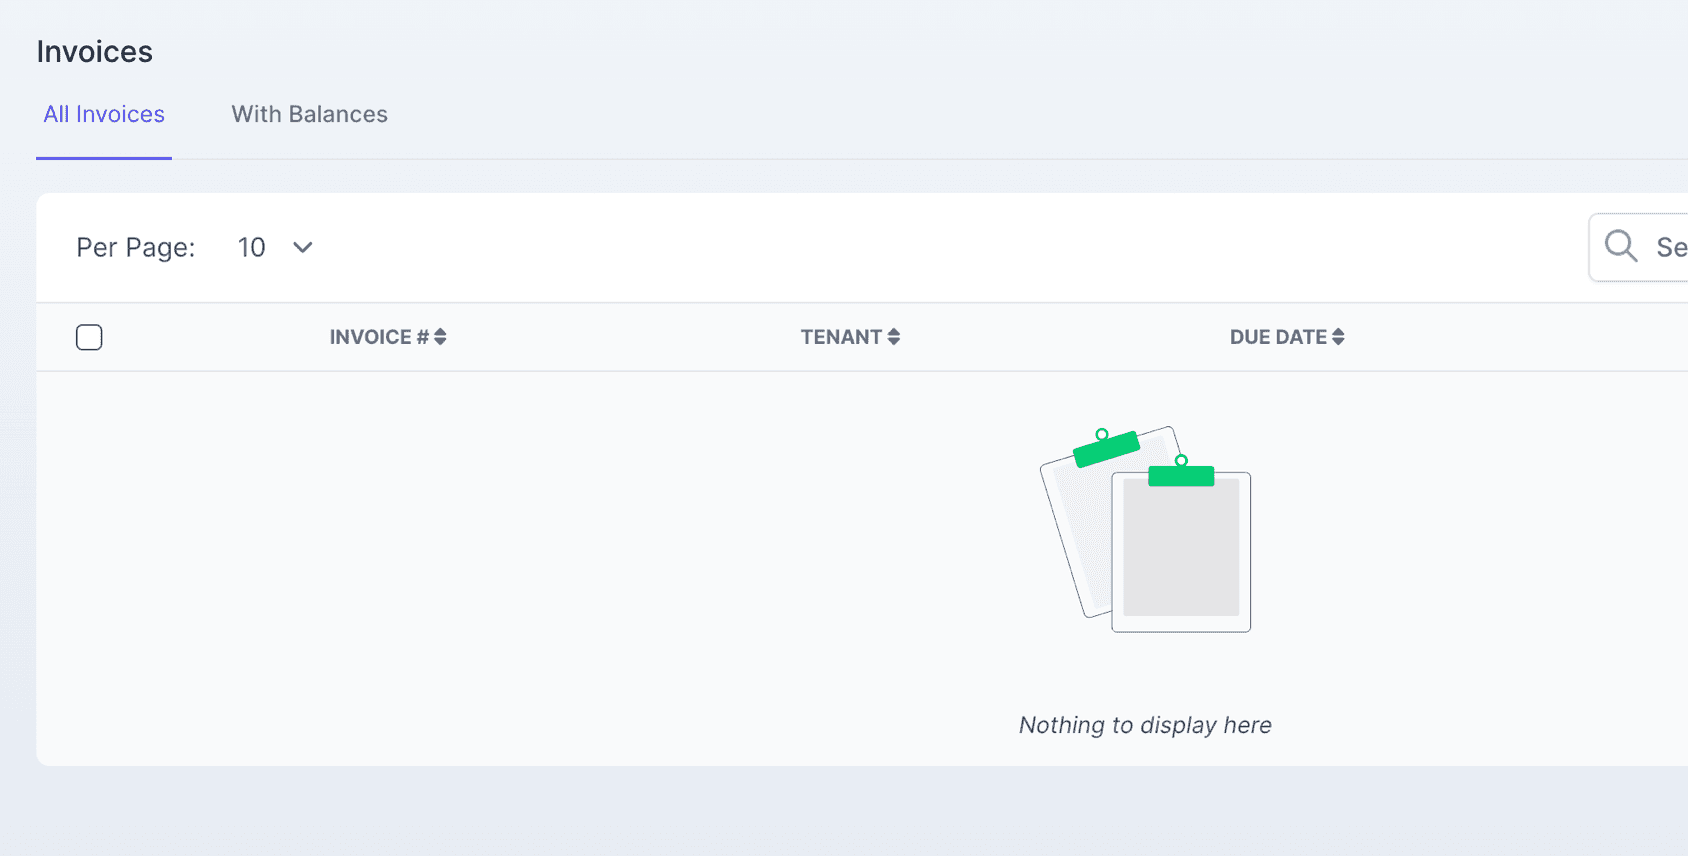This screenshot has width=1688, height=856.
Task: Click the "Nothing to display here" message
Action: (1145, 725)
